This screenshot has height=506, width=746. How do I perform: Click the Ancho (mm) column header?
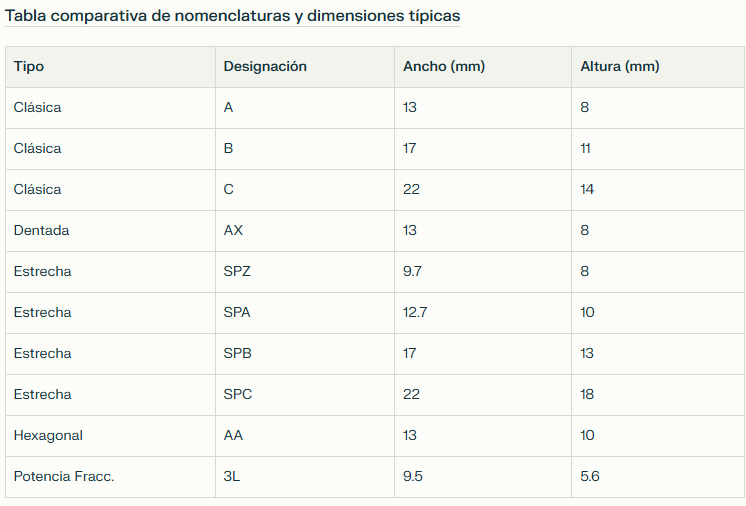coord(483,67)
